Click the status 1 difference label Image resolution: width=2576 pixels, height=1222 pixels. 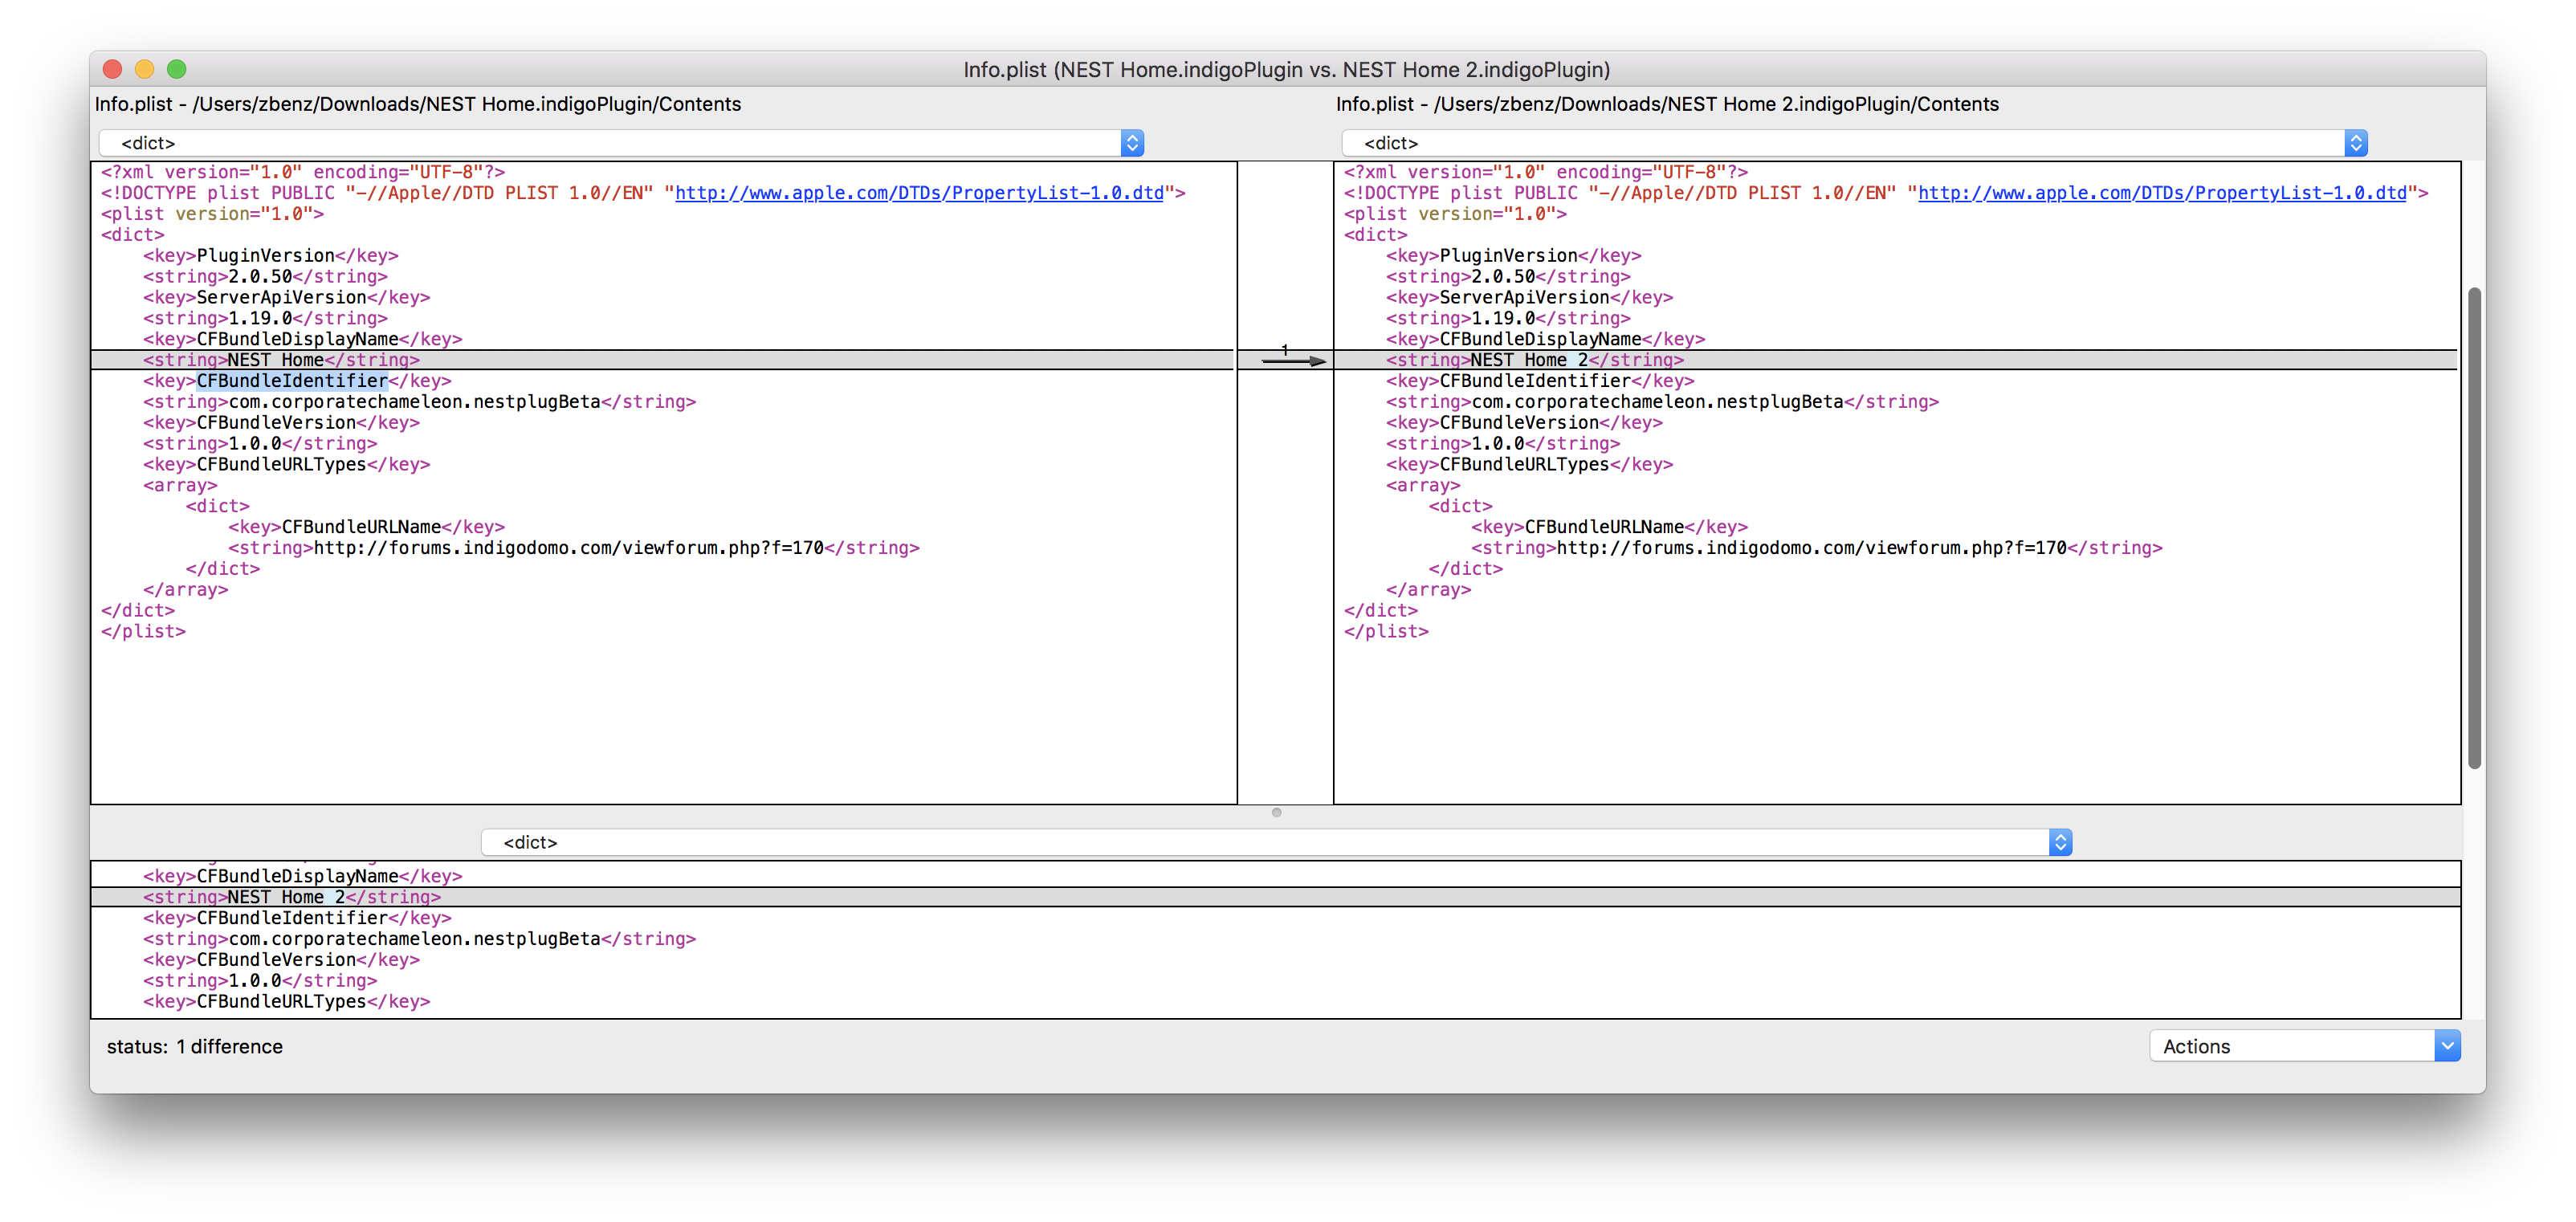tap(195, 1047)
